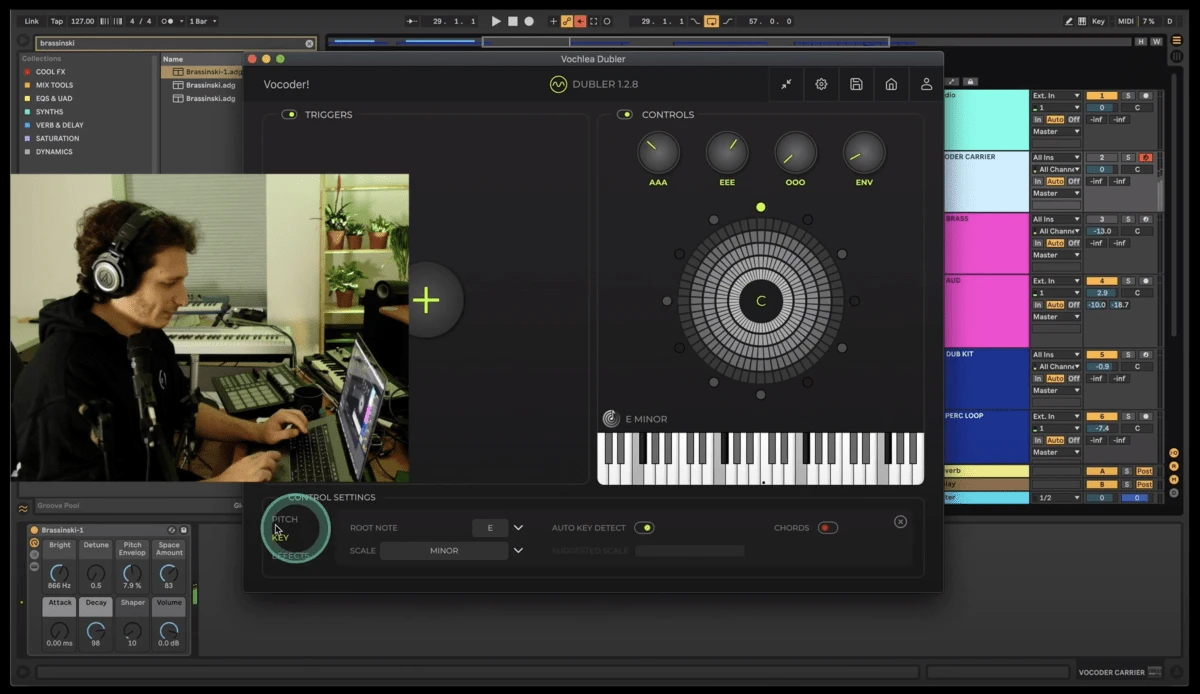Select the PITCH settings tab
This screenshot has height=694, width=1200.
(285, 520)
